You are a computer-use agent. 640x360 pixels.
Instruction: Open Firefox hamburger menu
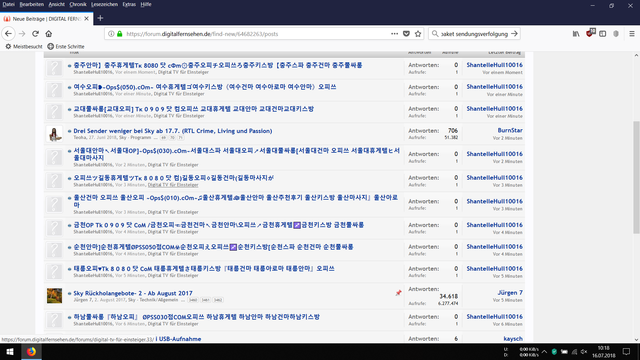(632, 34)
